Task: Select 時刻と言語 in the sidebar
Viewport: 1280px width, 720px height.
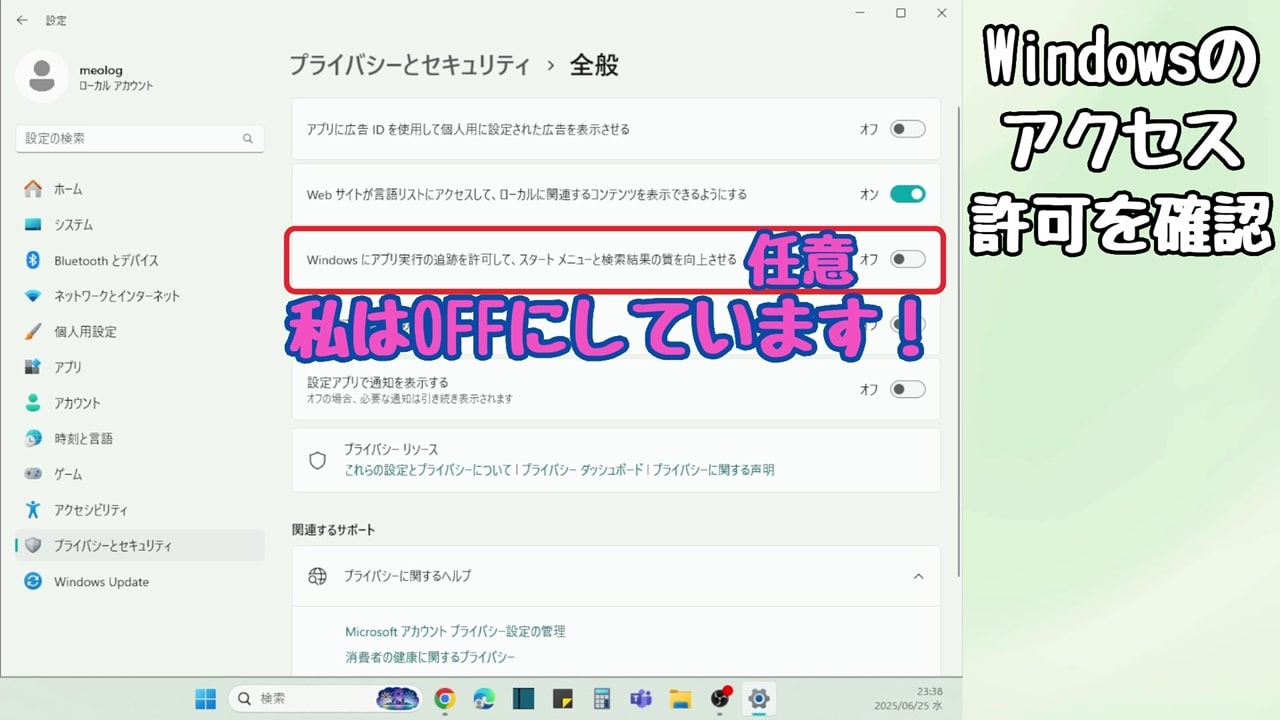Action: click(140, 439)
